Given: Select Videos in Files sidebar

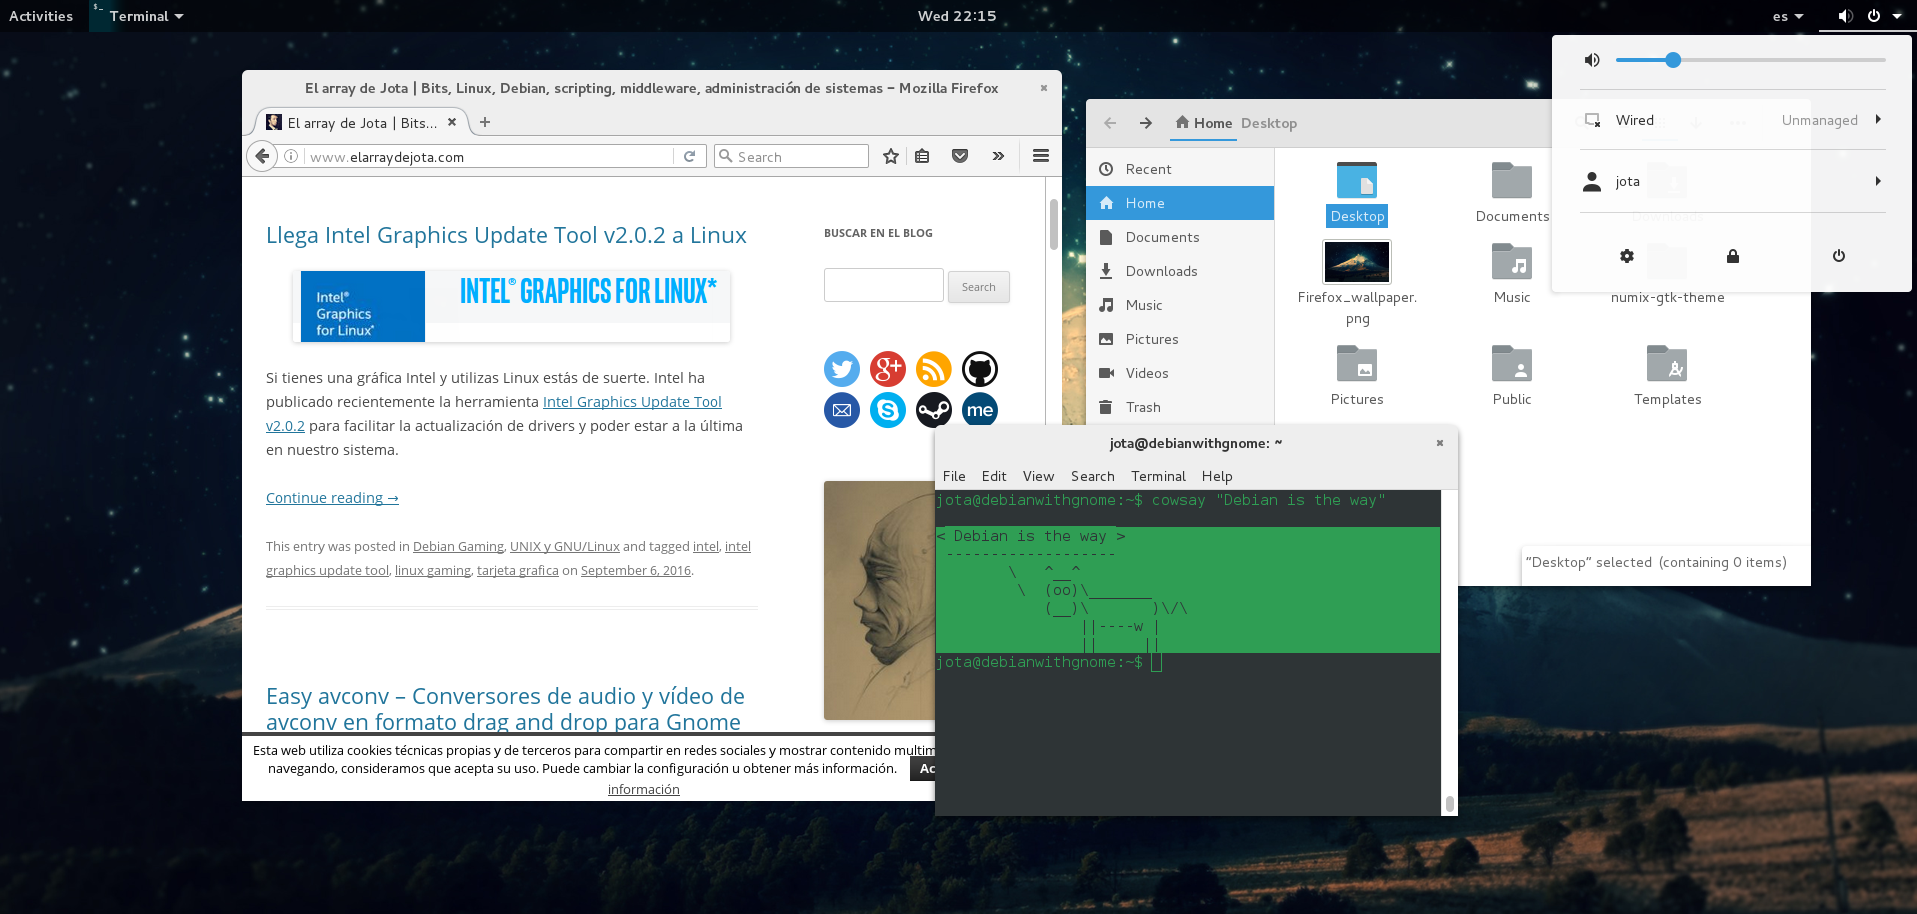Looking at the screenshot, I should (x=1180, y=373).
